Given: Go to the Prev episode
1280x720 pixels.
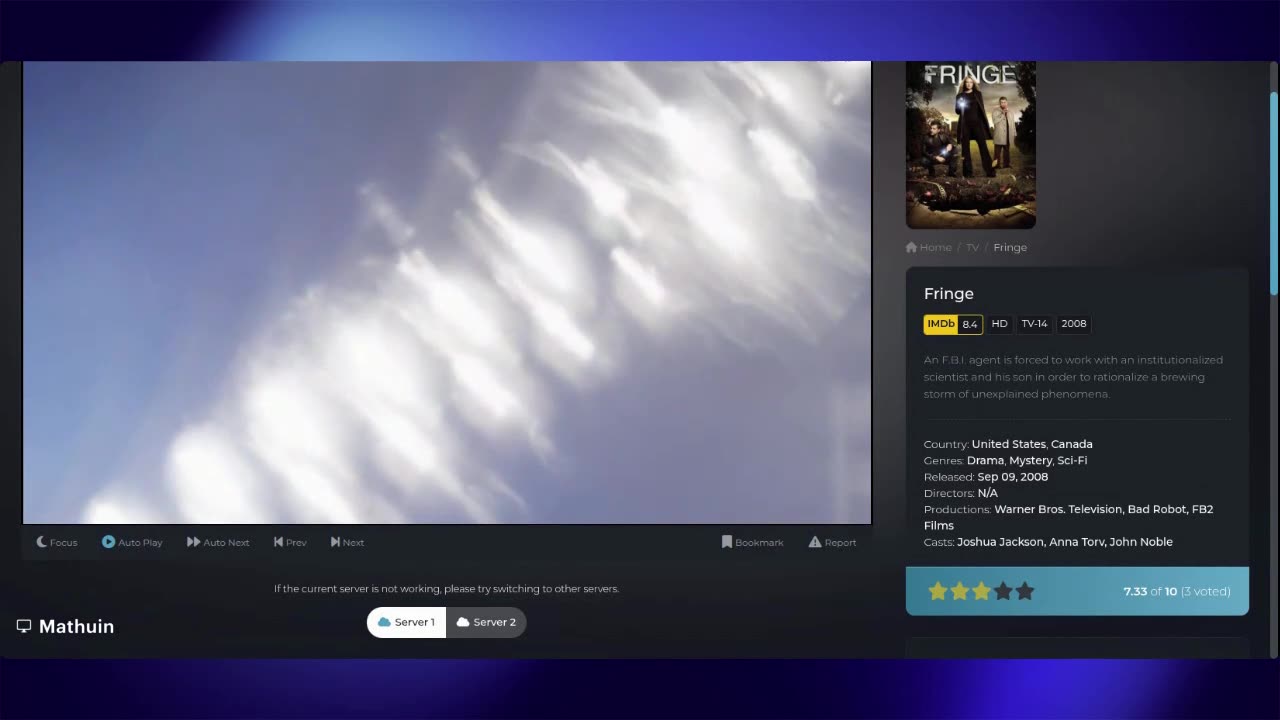Looking at the screenshot, I should point(290,542).
